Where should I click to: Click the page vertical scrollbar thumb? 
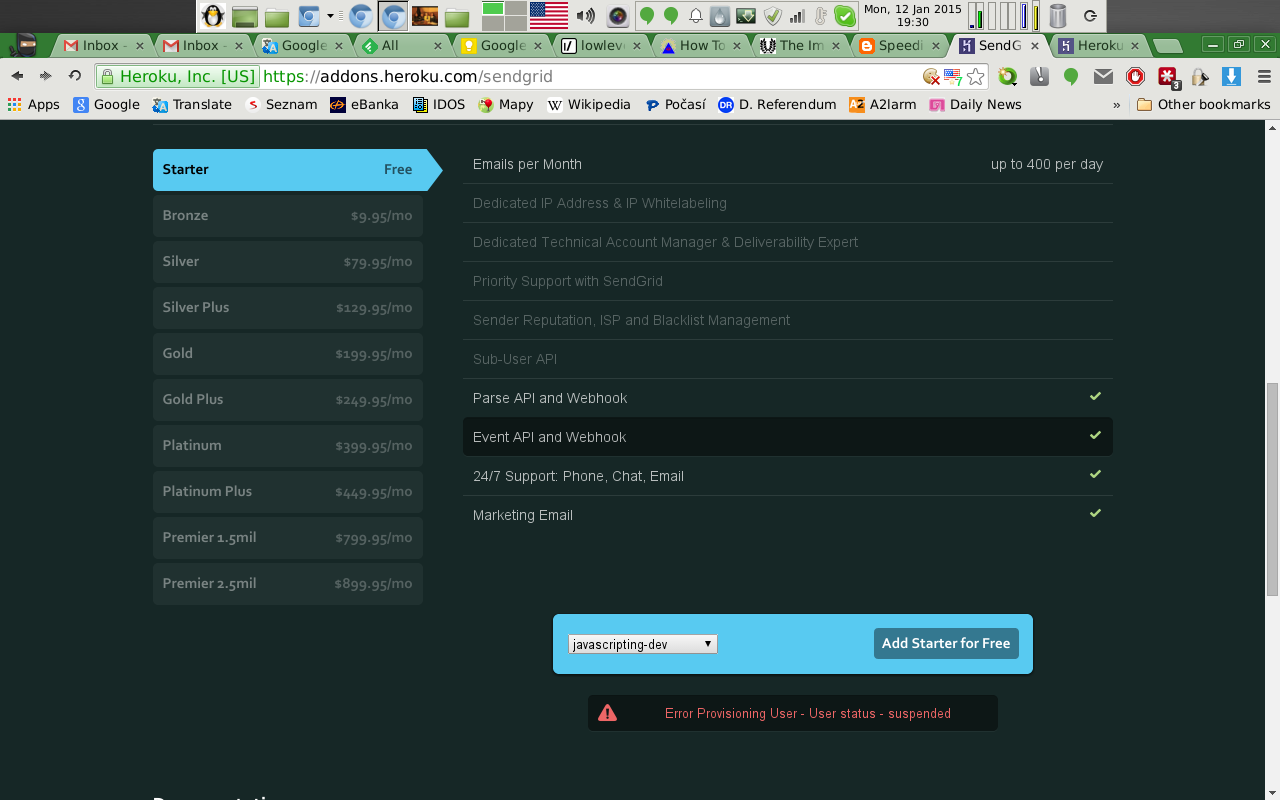[x=1272, y=488]
